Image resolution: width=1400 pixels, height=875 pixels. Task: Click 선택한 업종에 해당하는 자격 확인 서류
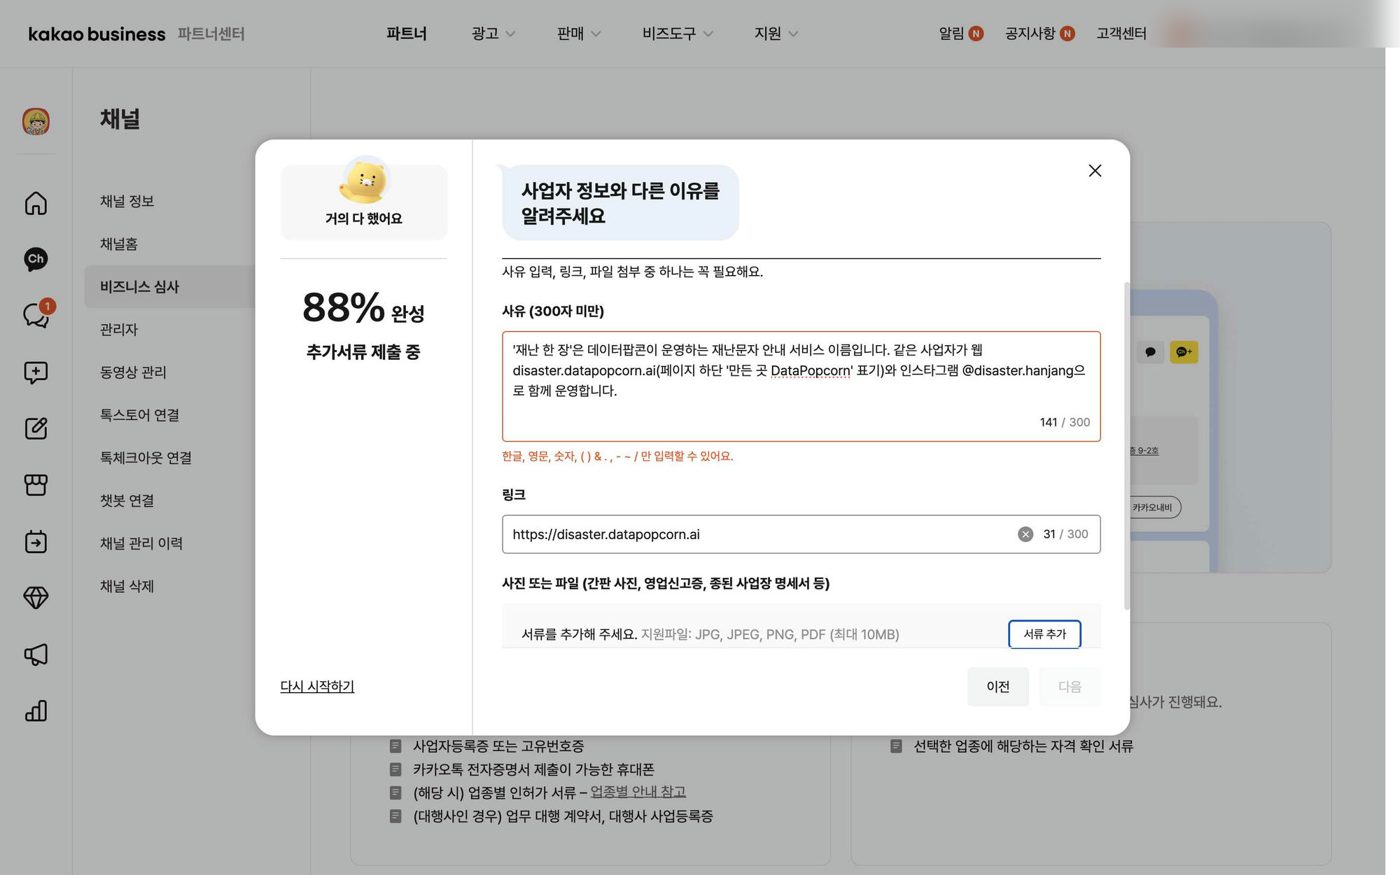click(1023, 746)
